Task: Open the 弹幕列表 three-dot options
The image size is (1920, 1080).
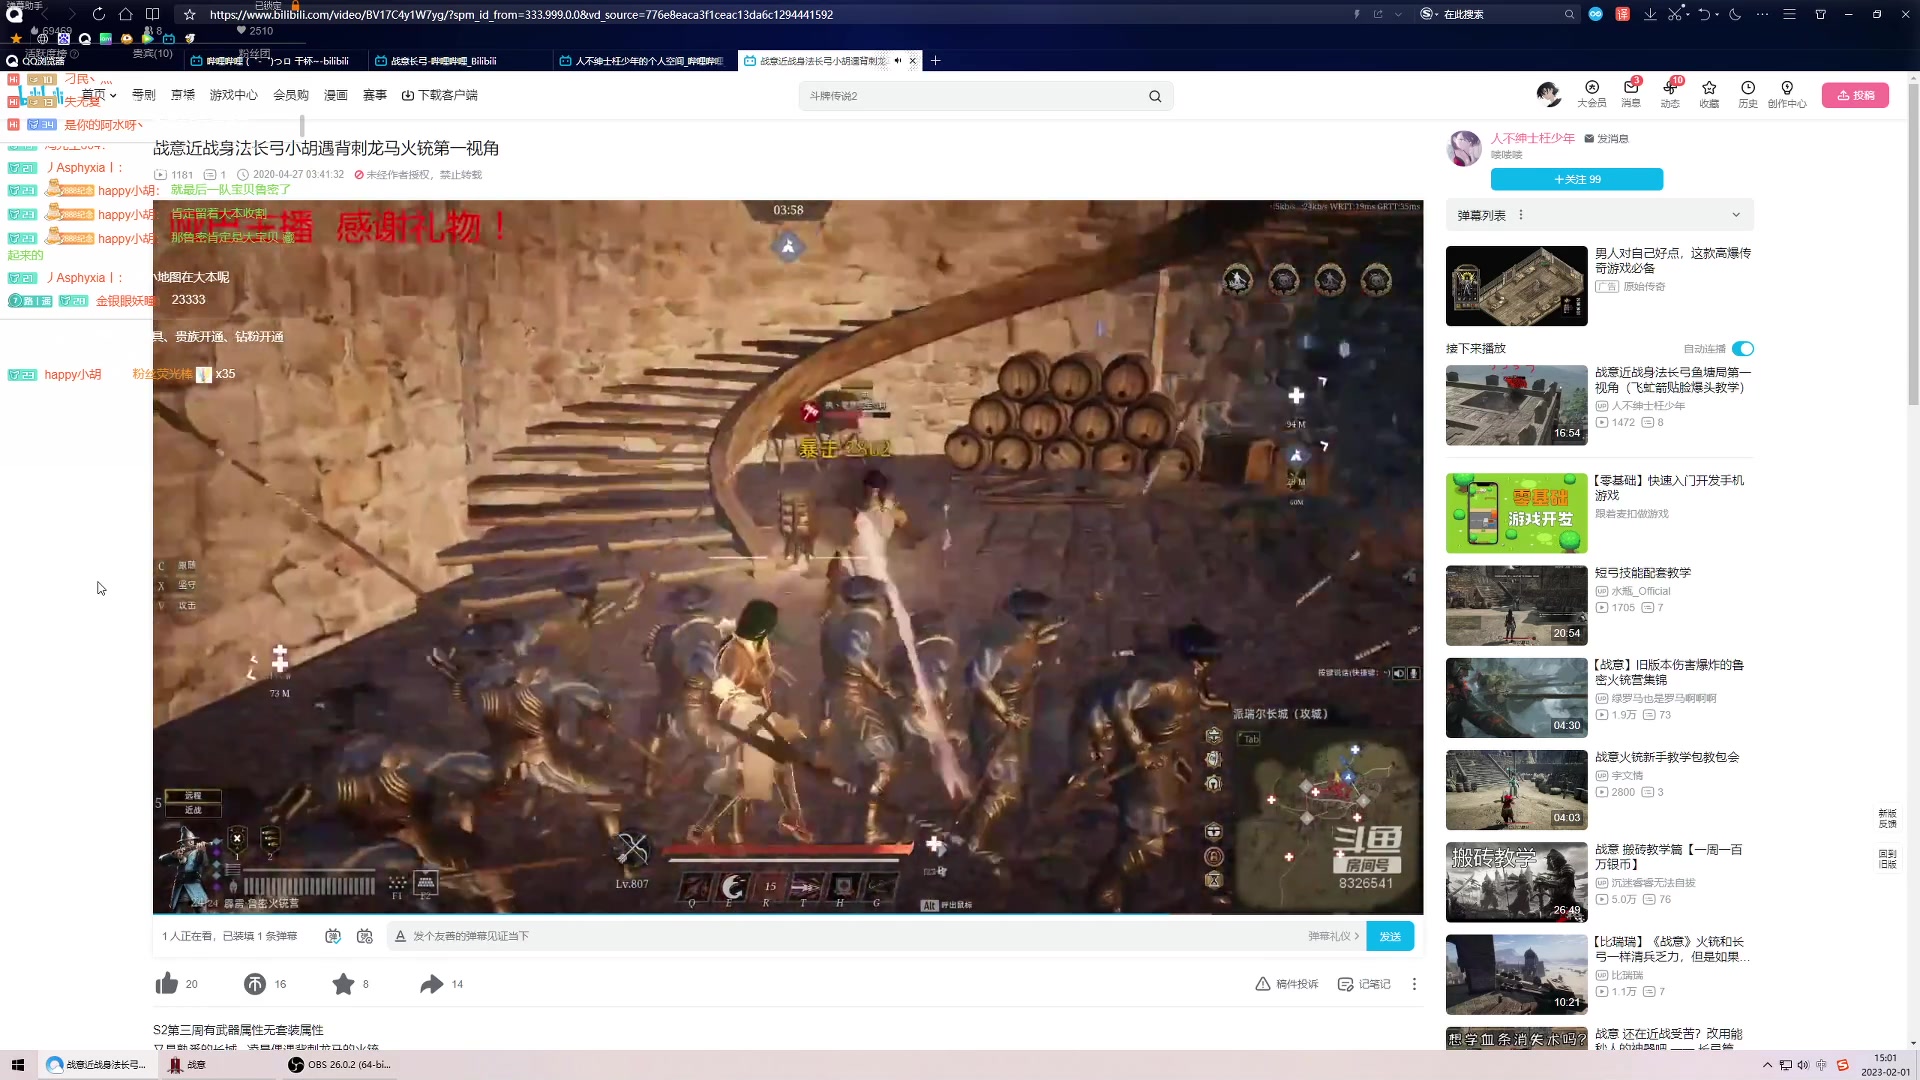Action: [x=1521, y=215]
